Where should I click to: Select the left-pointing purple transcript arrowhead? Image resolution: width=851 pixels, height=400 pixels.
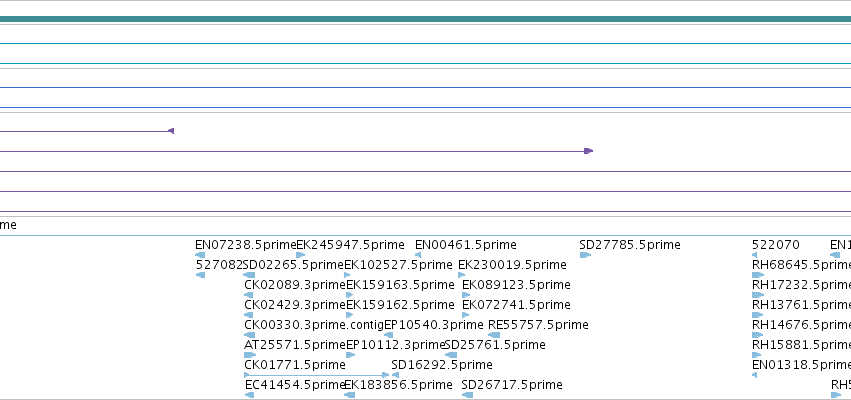(171, 131)
